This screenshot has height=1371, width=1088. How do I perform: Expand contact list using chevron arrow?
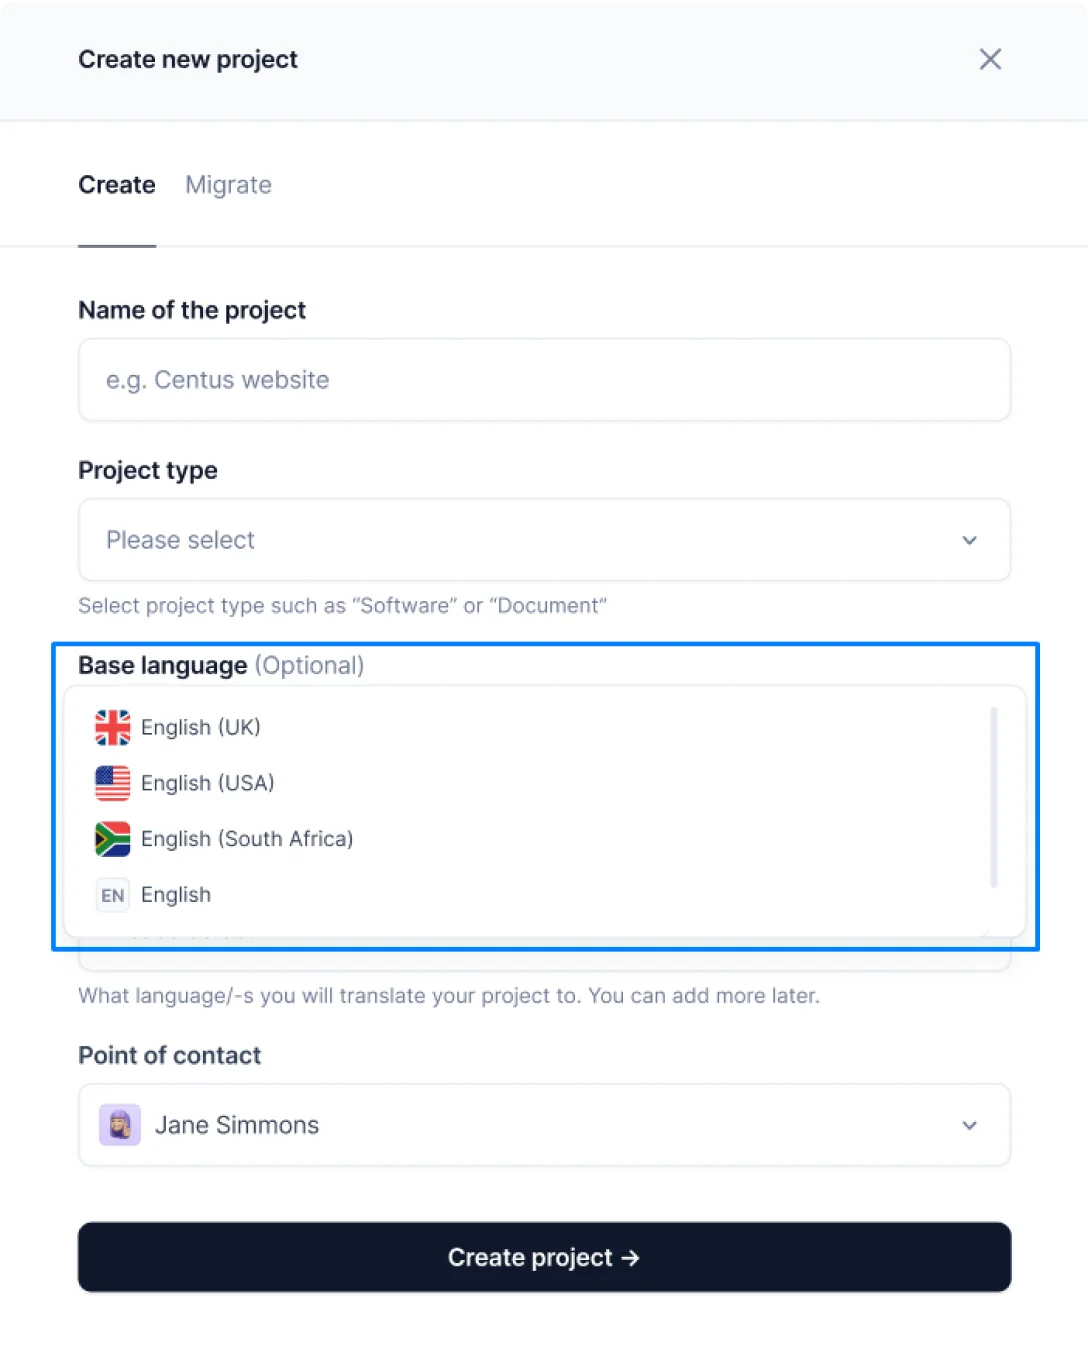point(969,1126)
